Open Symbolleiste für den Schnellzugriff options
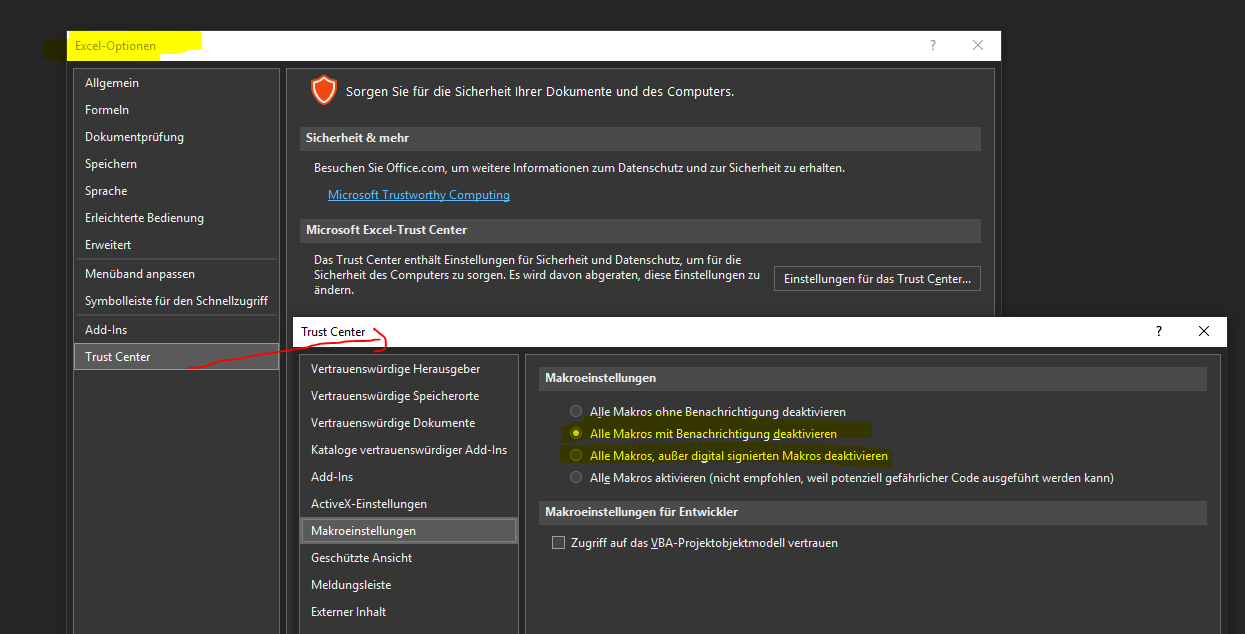 pos(176,301)
